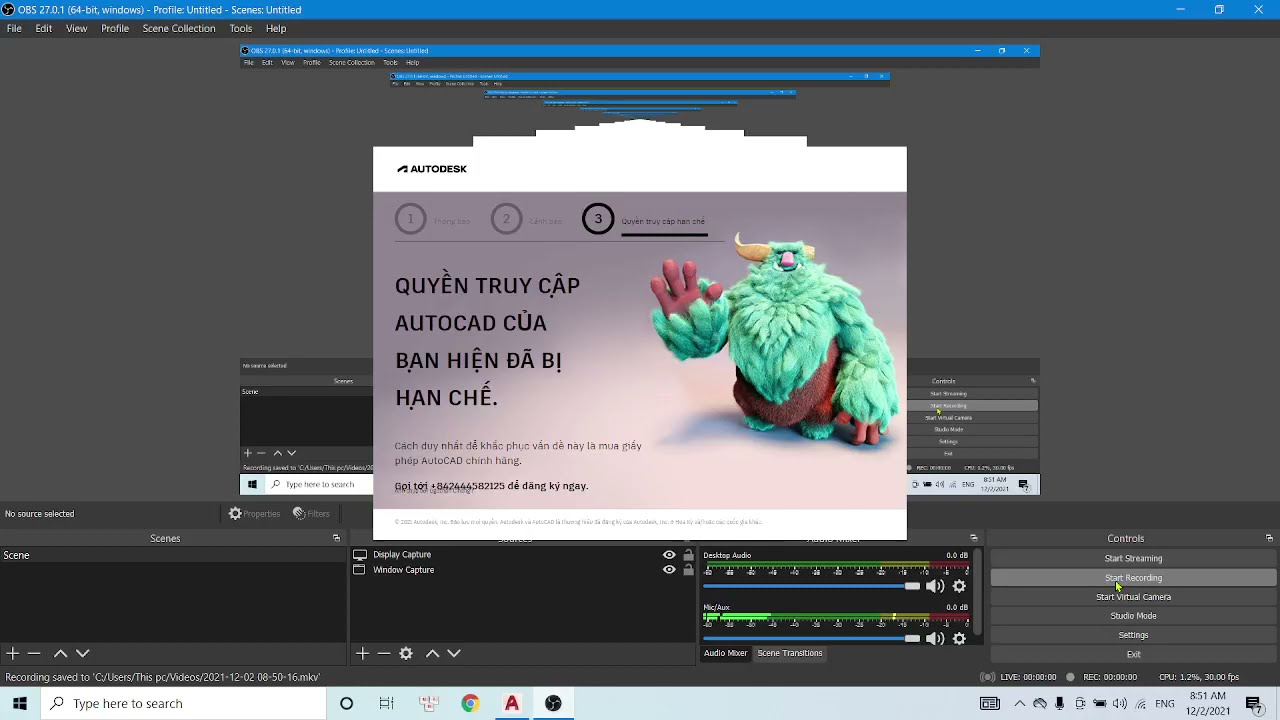Open the Edit menu
Viewport: 1280px width, 720px height.
[44, 28]
